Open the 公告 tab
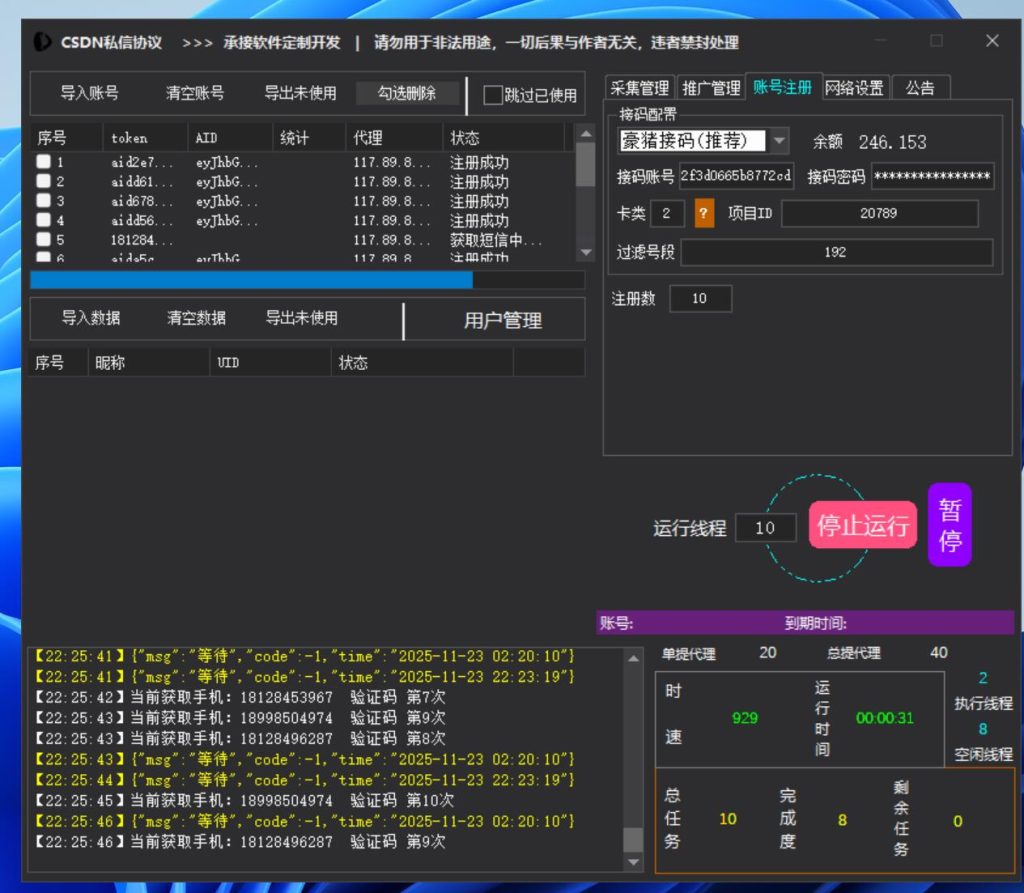This screenshot has height=893, width=1024. [x=921, y=87]
